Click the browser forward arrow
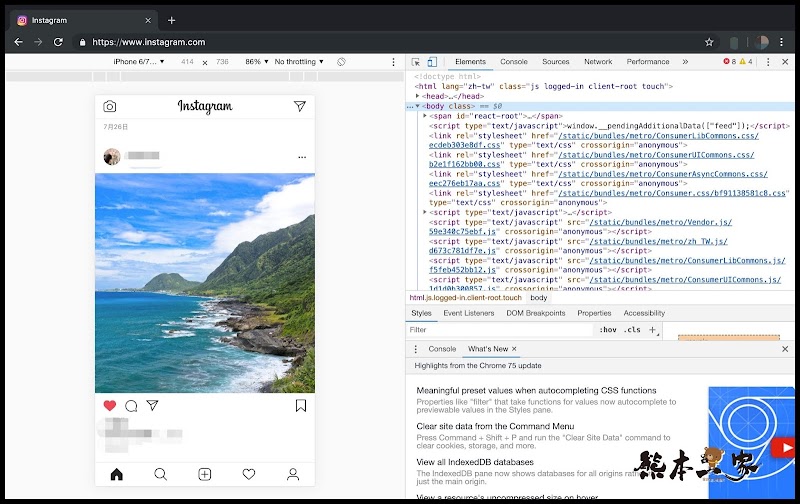 coord(38,42)
